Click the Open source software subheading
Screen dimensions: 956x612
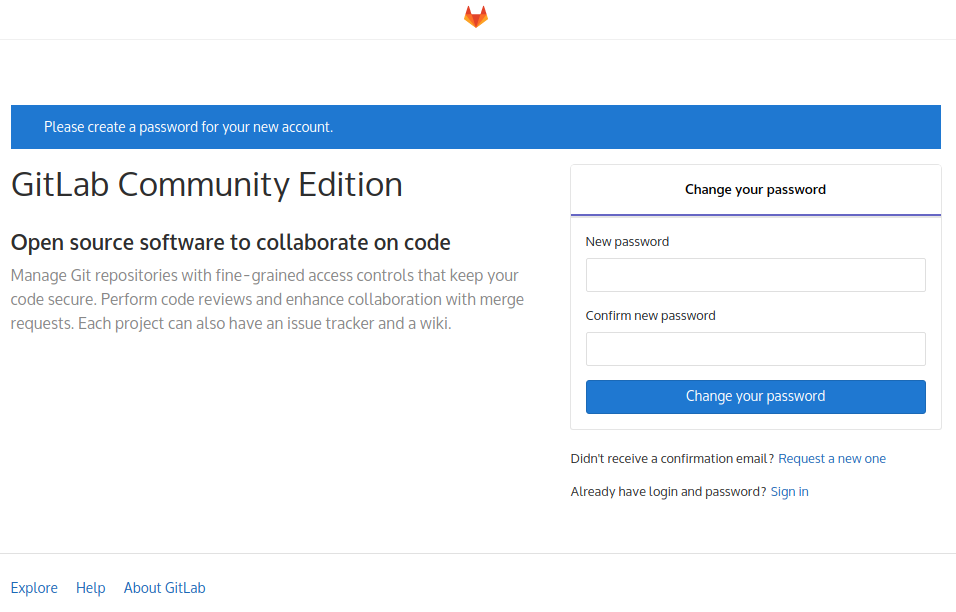pos(230,242)
